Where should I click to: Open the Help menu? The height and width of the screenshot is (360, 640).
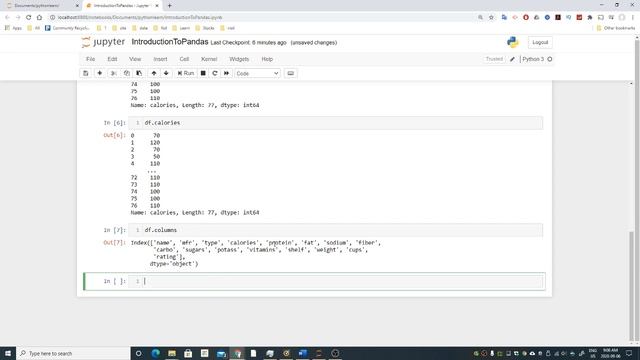(x=267, y=59)
